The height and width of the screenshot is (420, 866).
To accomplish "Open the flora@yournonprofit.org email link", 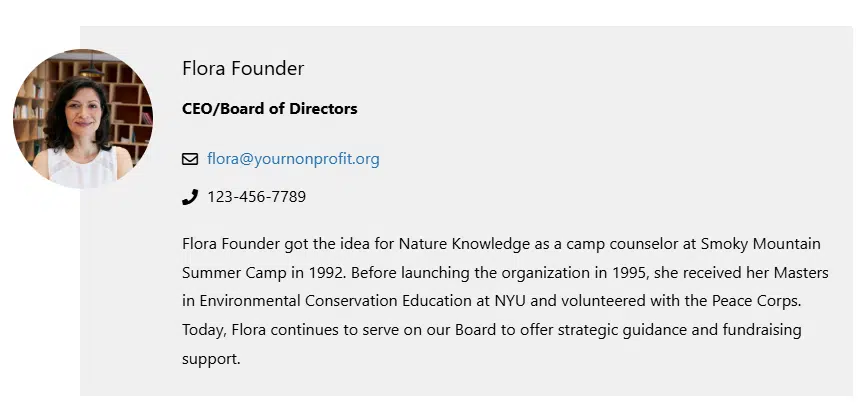I will point(293,159).
